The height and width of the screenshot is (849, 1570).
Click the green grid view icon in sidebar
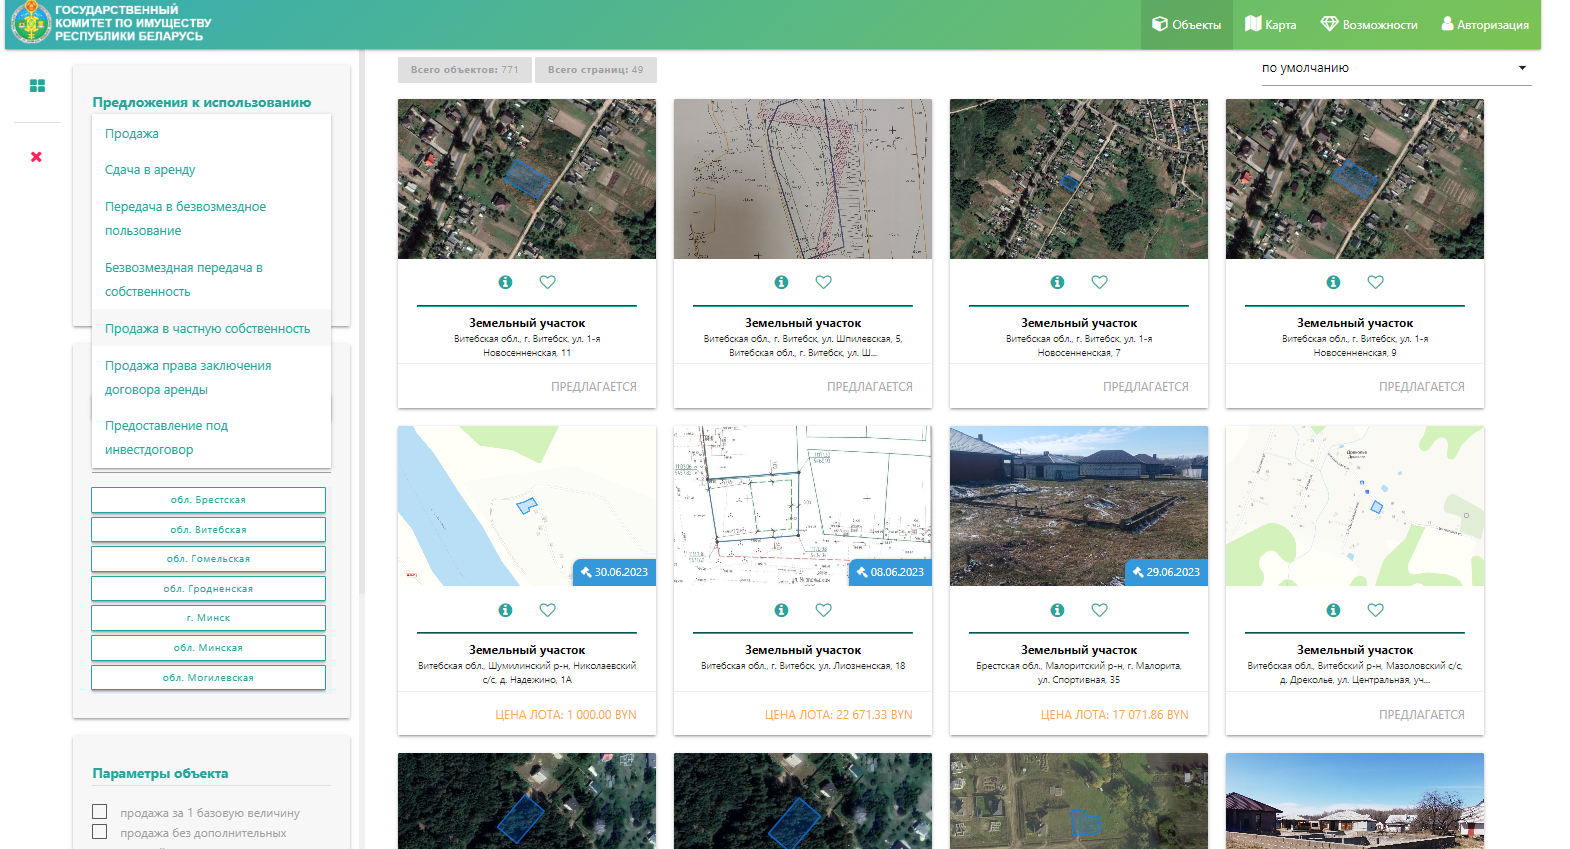pos(37,86)
